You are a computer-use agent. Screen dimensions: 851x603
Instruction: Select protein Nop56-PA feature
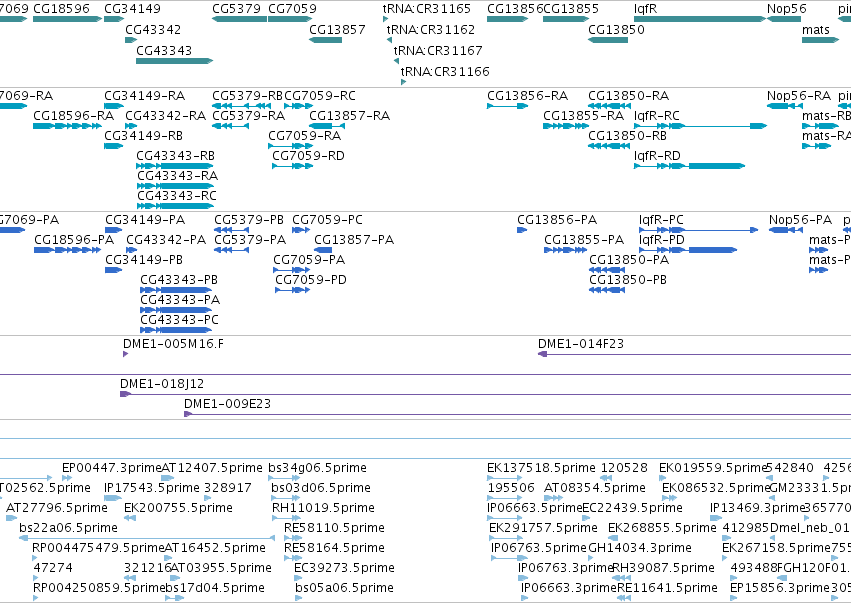coord(785,230)
